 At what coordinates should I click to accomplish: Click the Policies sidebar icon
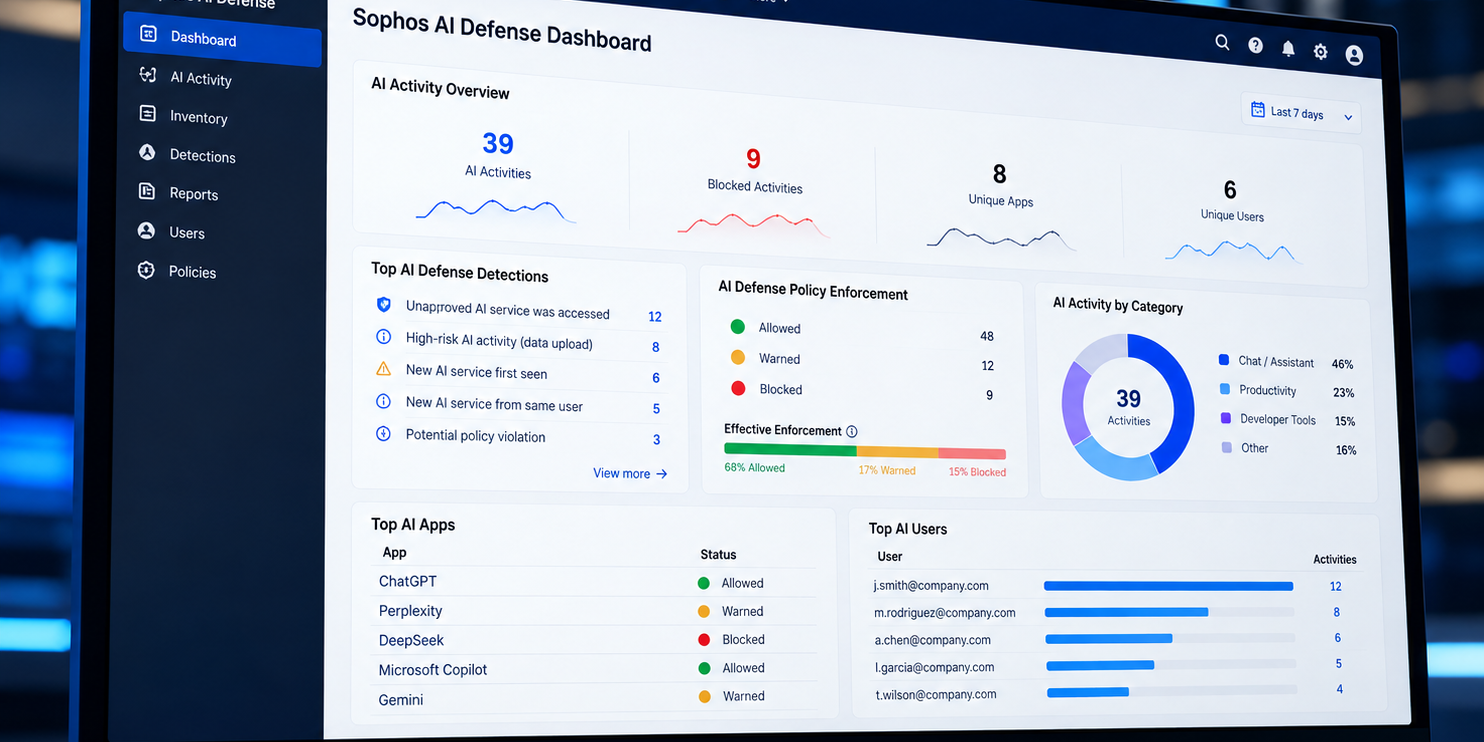pos(146,270)
